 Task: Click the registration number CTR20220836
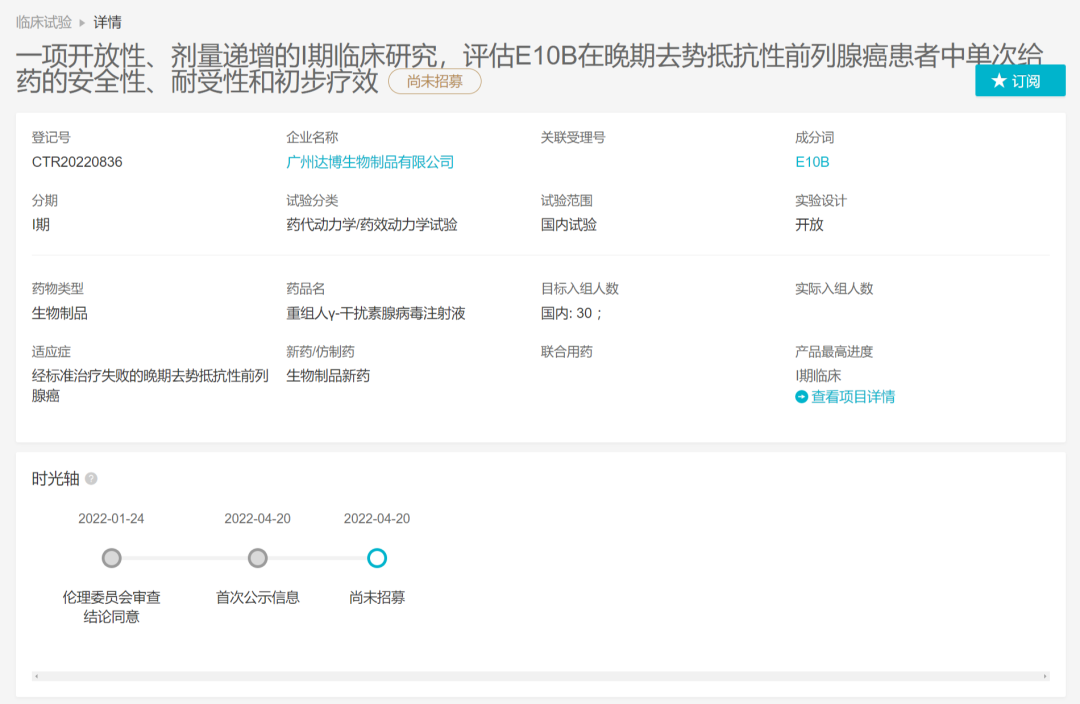77,162
